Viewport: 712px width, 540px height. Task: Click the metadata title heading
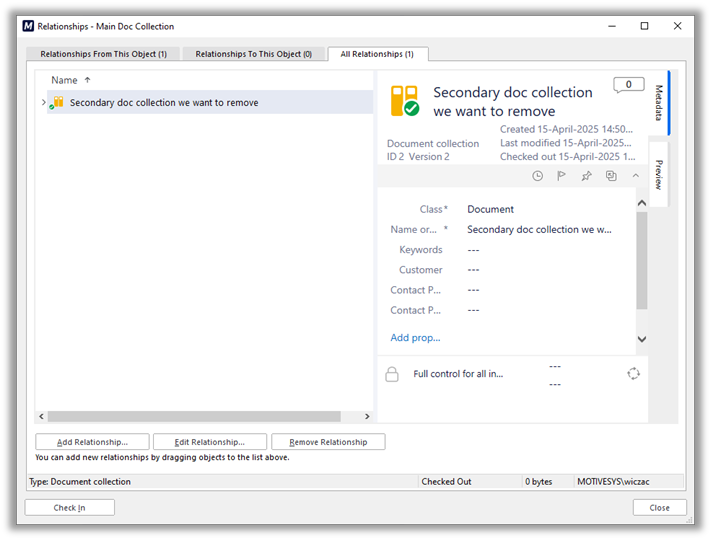coord(513,102)
